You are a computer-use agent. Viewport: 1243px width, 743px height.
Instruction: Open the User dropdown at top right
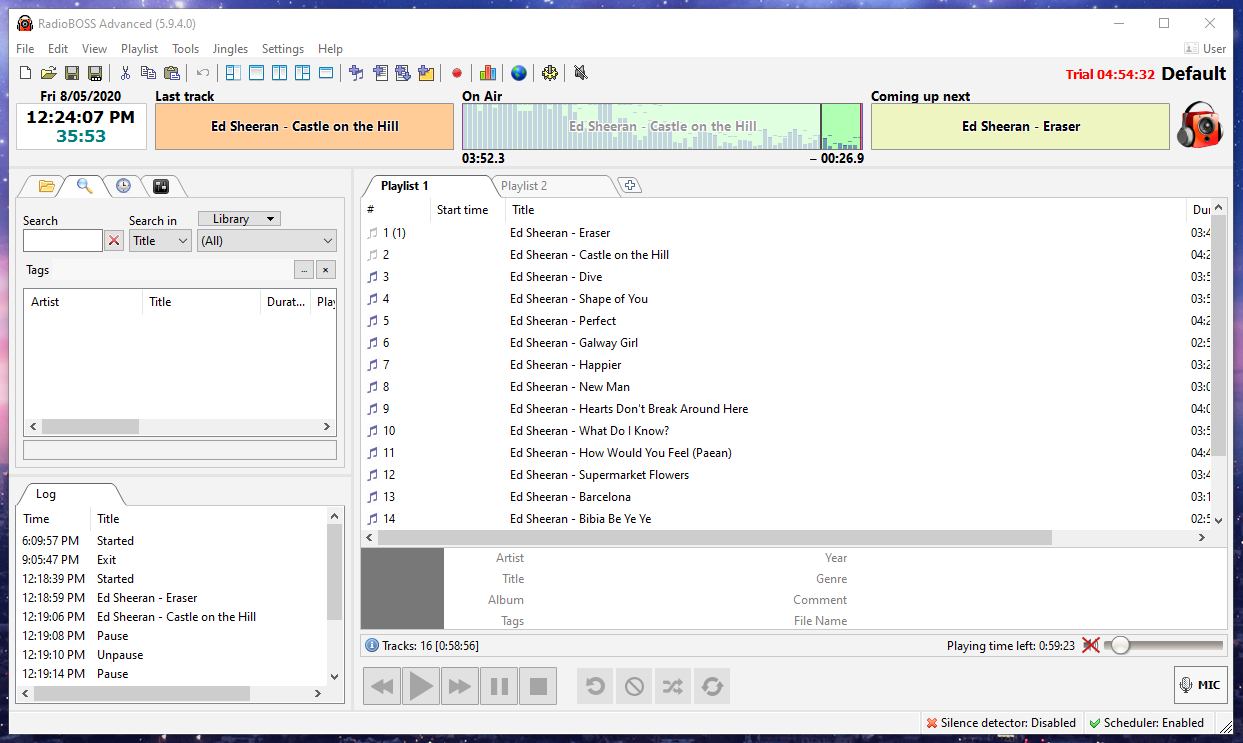pyautogui.click(x=1205, y=49)
